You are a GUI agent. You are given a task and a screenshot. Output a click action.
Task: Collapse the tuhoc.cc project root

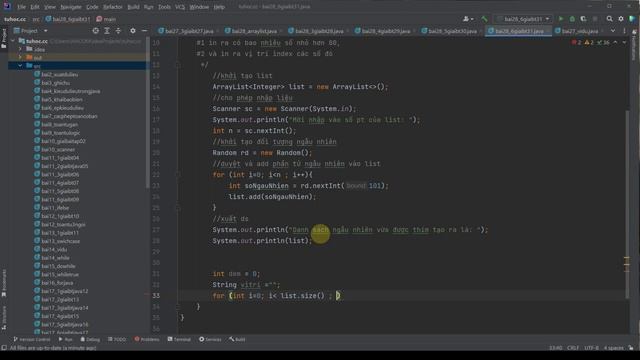coord(13,41)
